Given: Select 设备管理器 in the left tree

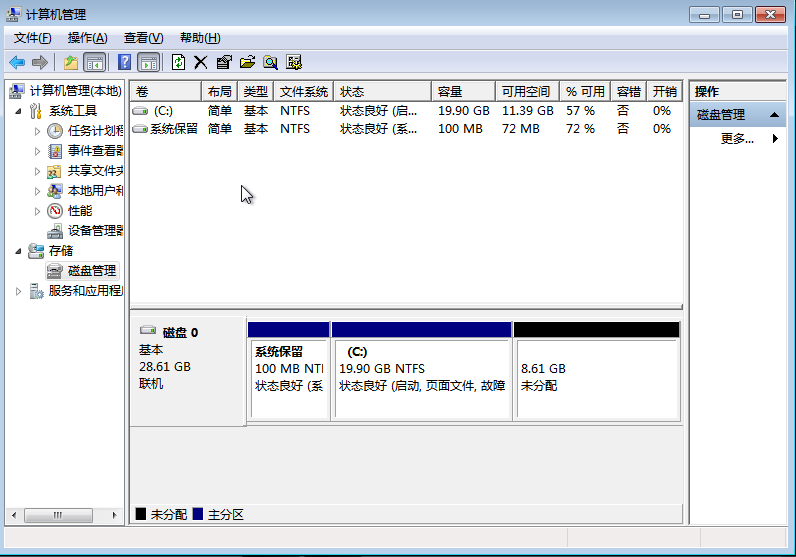Looking at the screenshot, I should tap(95, 231).
